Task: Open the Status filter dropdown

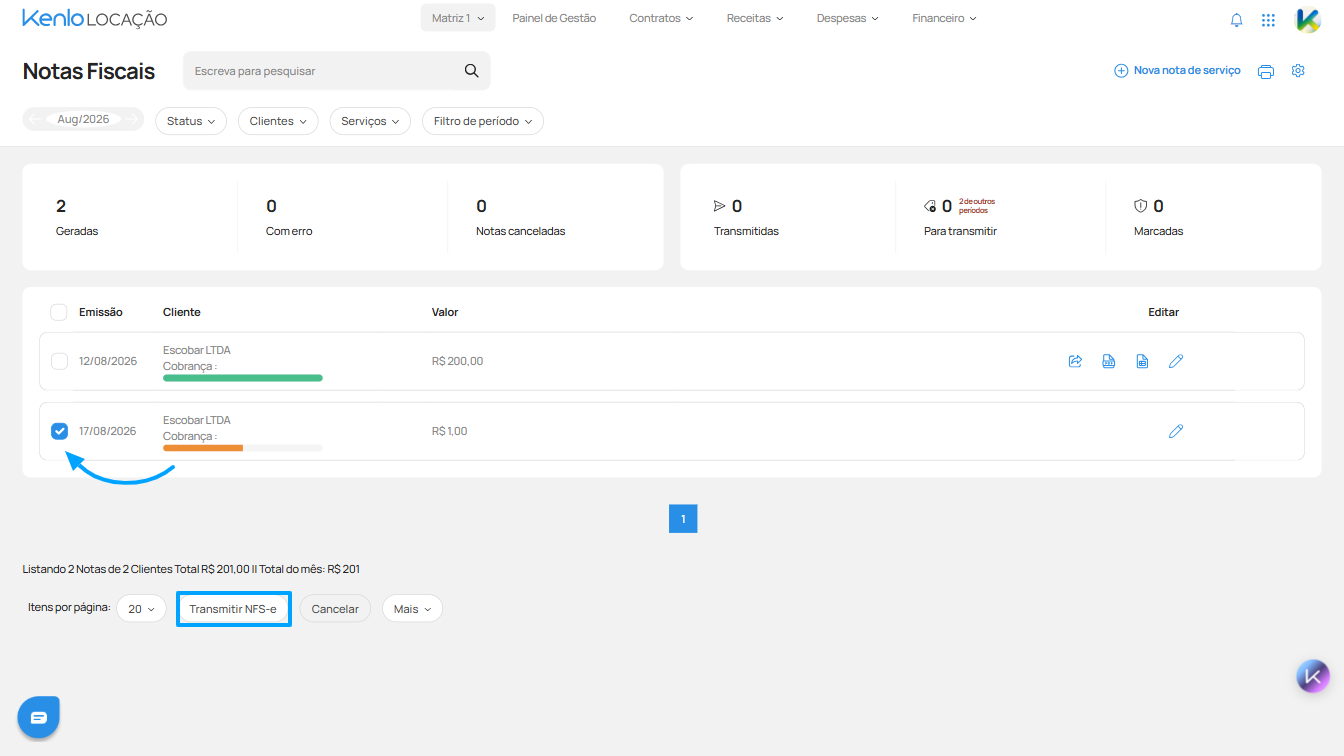Action: [x=191, y=121]
